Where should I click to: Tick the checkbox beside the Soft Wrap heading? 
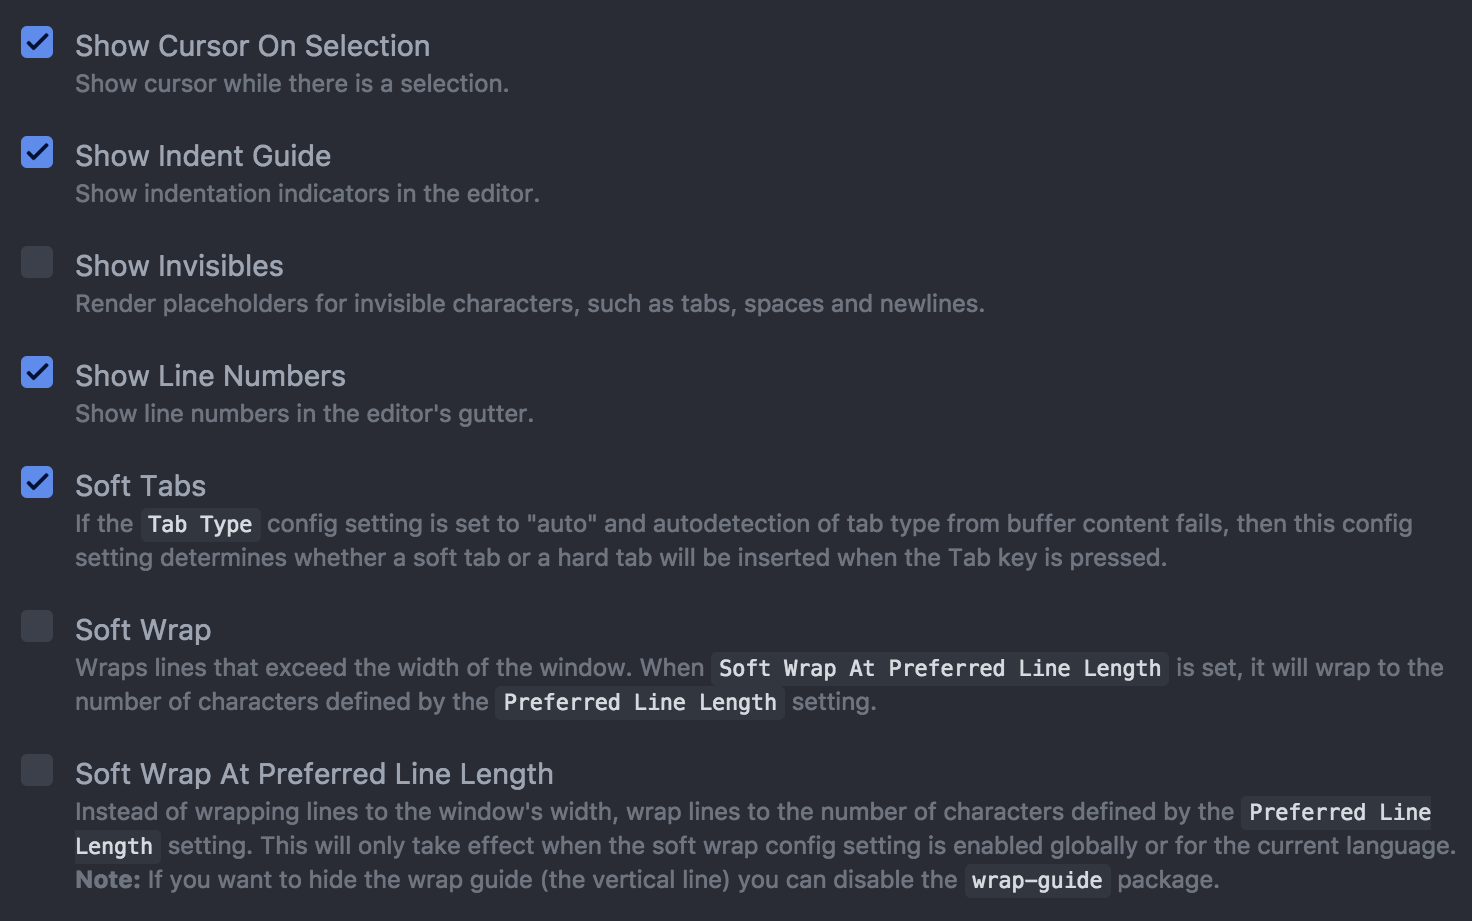pyautogui.click(x=37, y=626)
